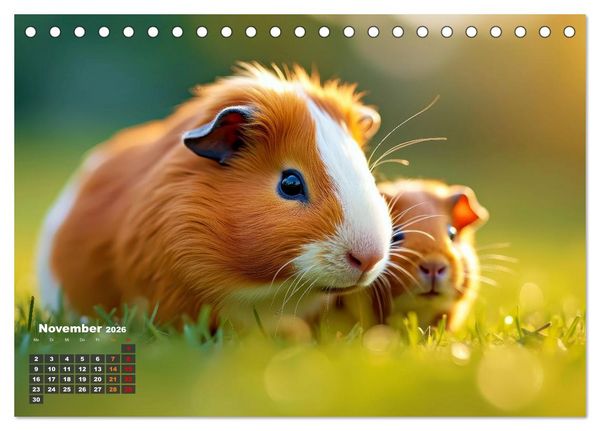Select date 6 in the calendar
This screenshot has width=600, height=431.
(98, 359)
